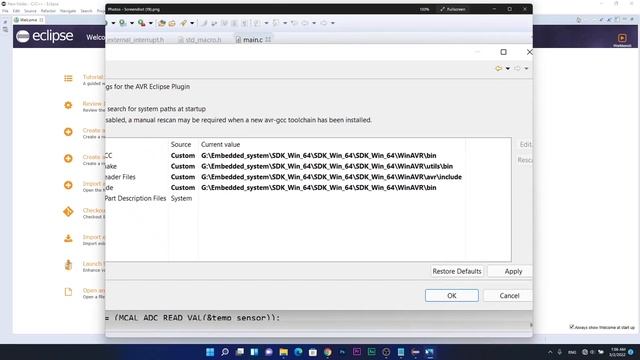Open back-history dropdown in preferences dialog
640x360 pixels.
[x=508, y=69]
